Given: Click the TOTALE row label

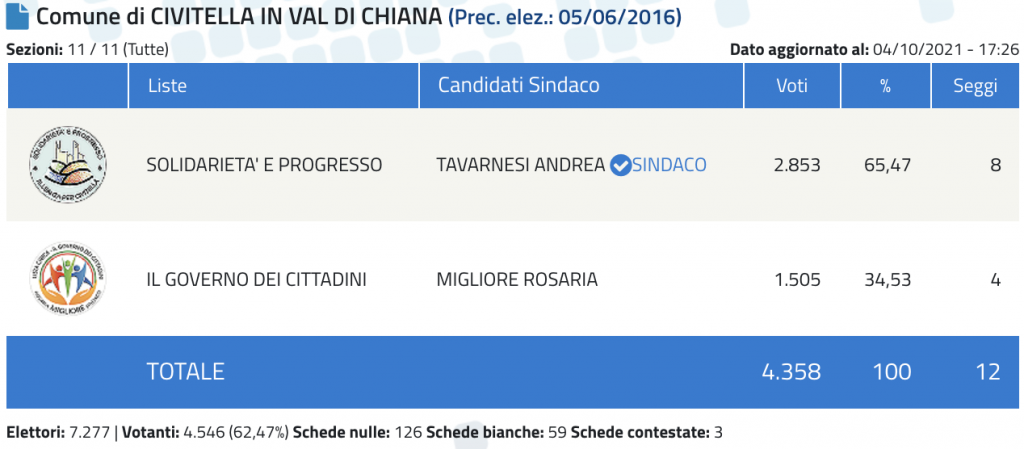Looking at the screenshot, I should point(185,372).
